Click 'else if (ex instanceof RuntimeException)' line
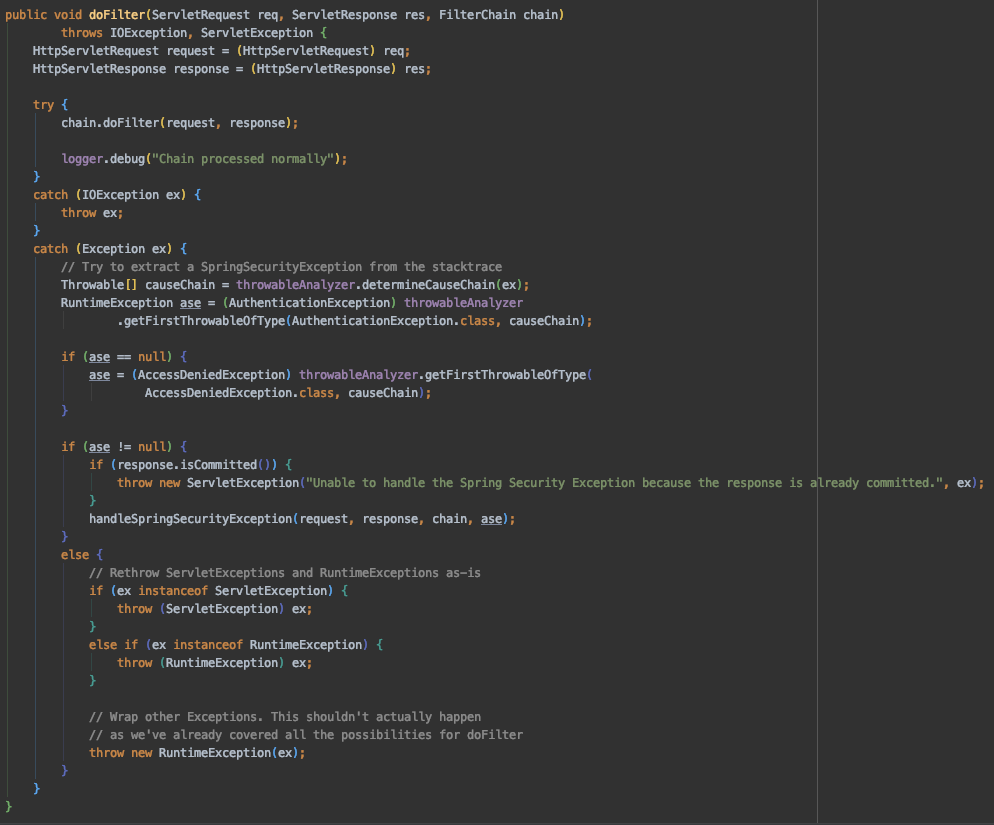The width and height of the screenshot is (994, 825). point(236,645)
